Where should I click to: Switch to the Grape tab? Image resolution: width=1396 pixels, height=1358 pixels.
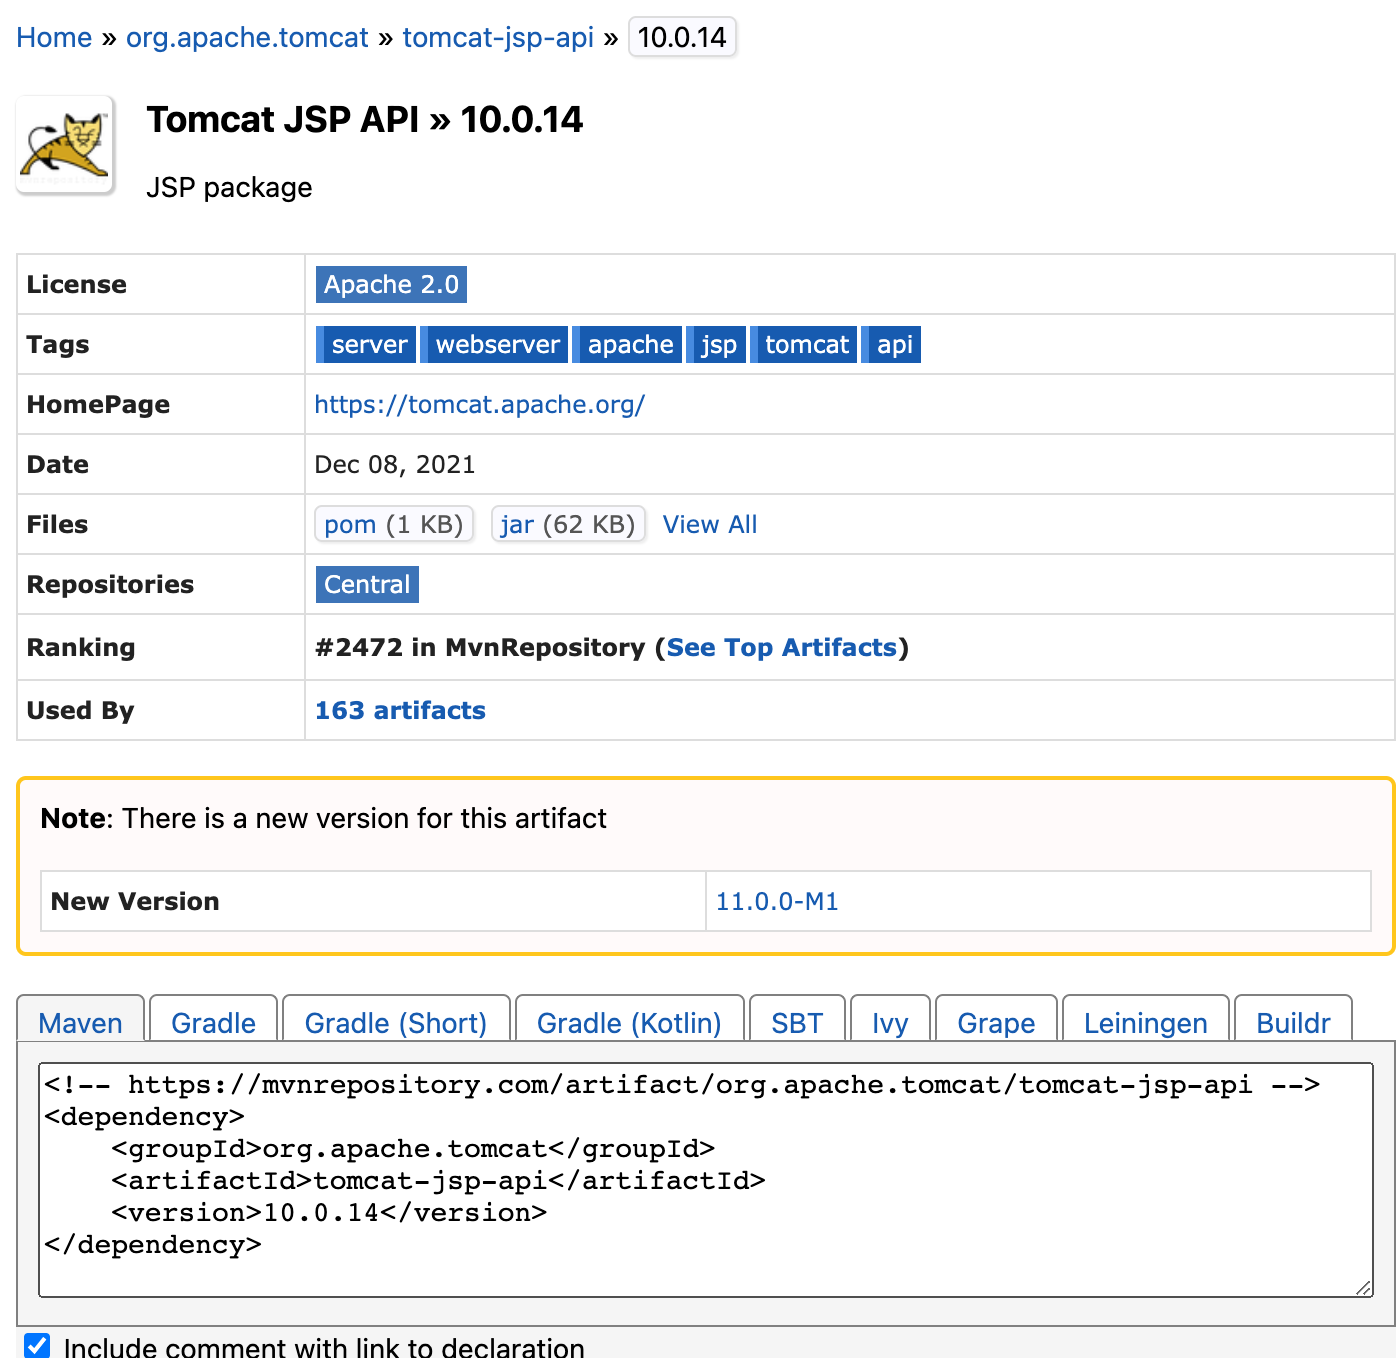click(x=996, y=1019)
